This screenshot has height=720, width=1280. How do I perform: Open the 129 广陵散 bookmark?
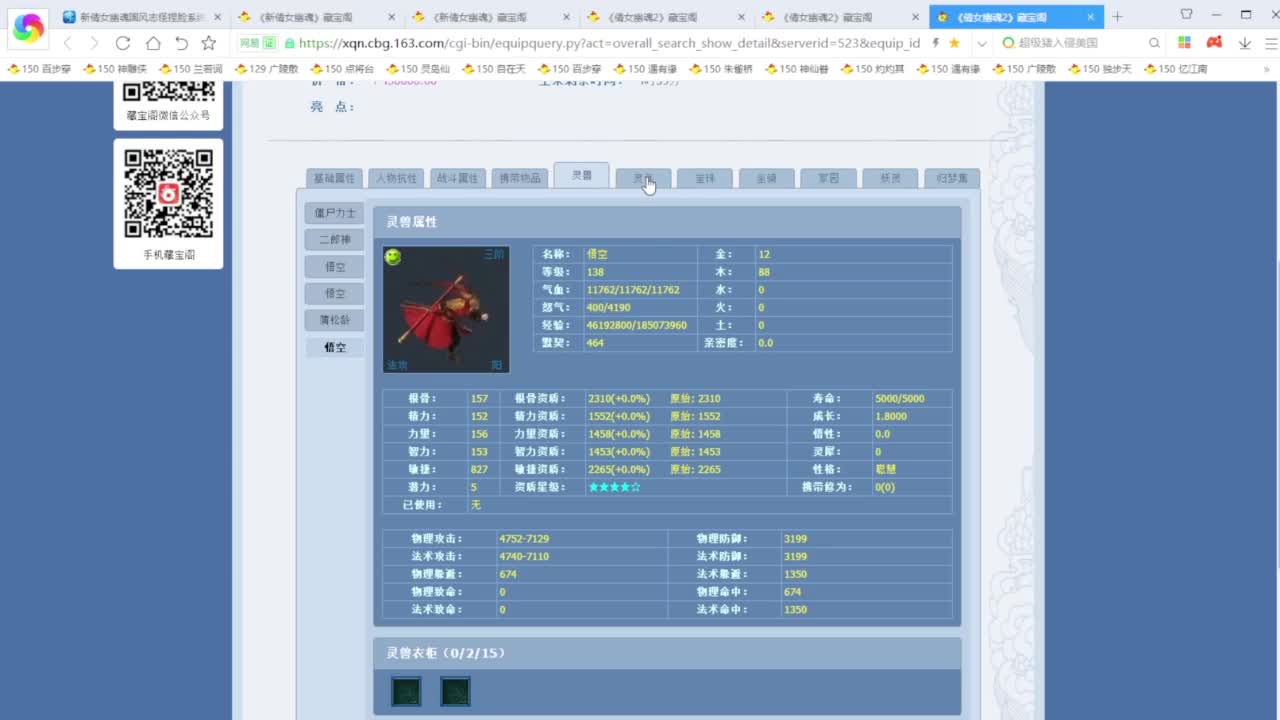(x=266, y=69)
